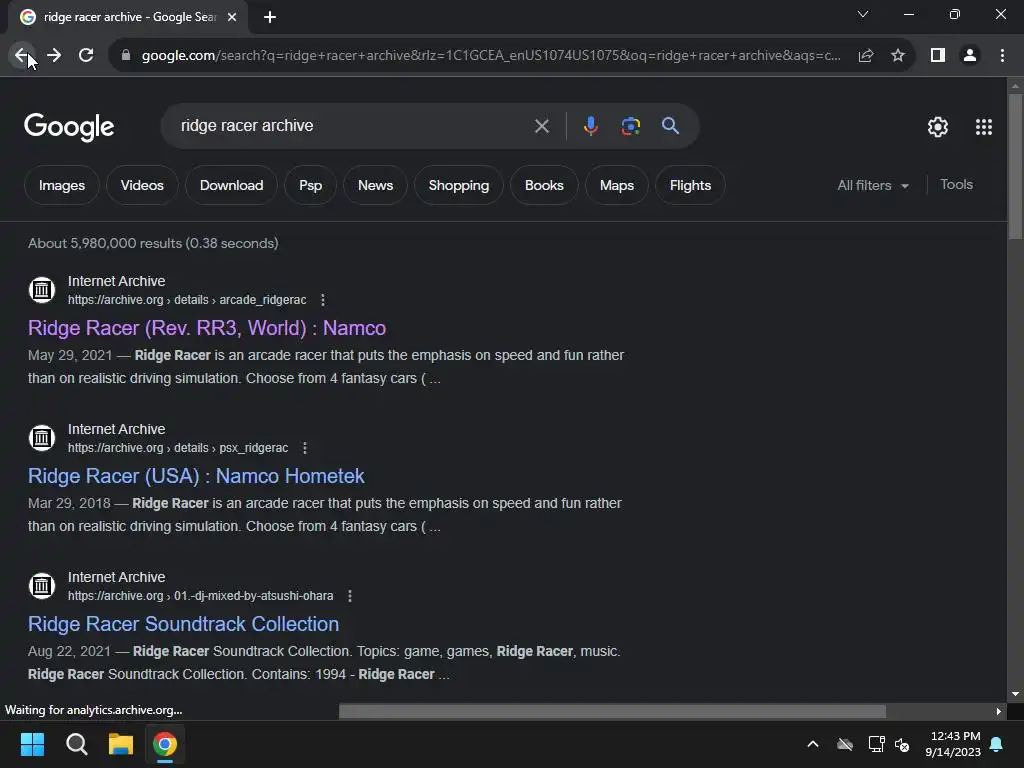Viewport: 1024px width, 768px height.
Task: Switch to Books results
Action: pyautogui.click(x=544, y=185)
